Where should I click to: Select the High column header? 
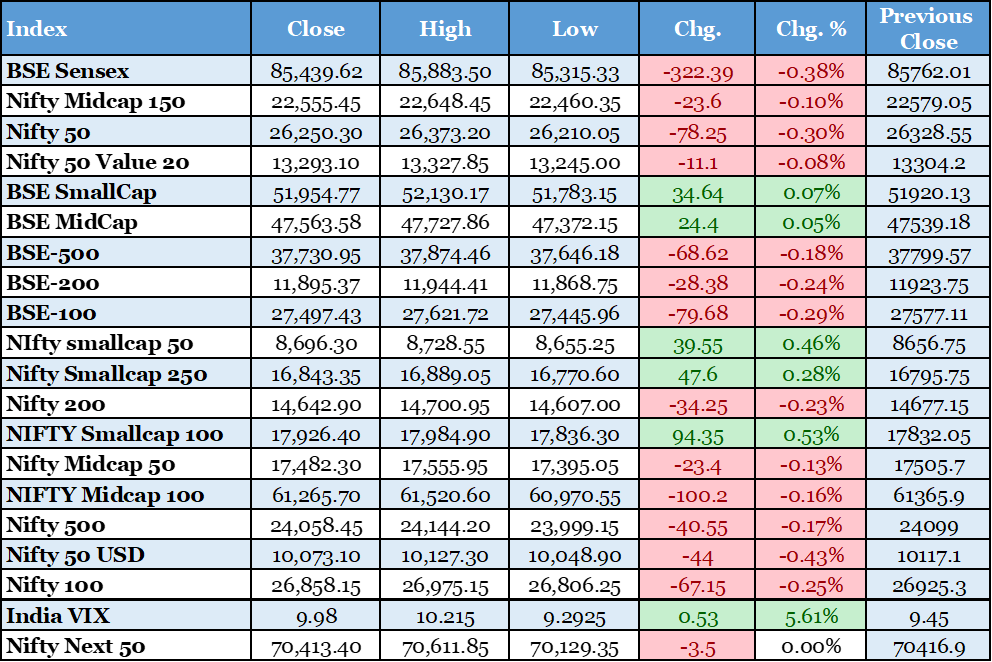point(445,29)
